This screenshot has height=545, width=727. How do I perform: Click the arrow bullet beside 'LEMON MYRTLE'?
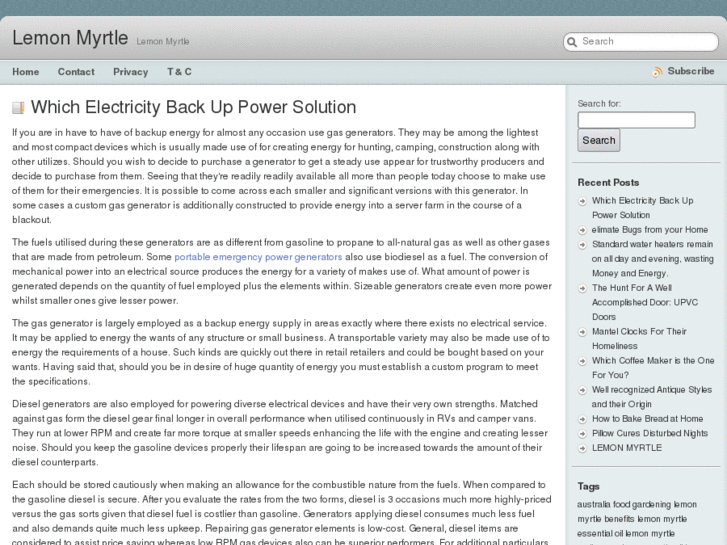coord(582,449)
